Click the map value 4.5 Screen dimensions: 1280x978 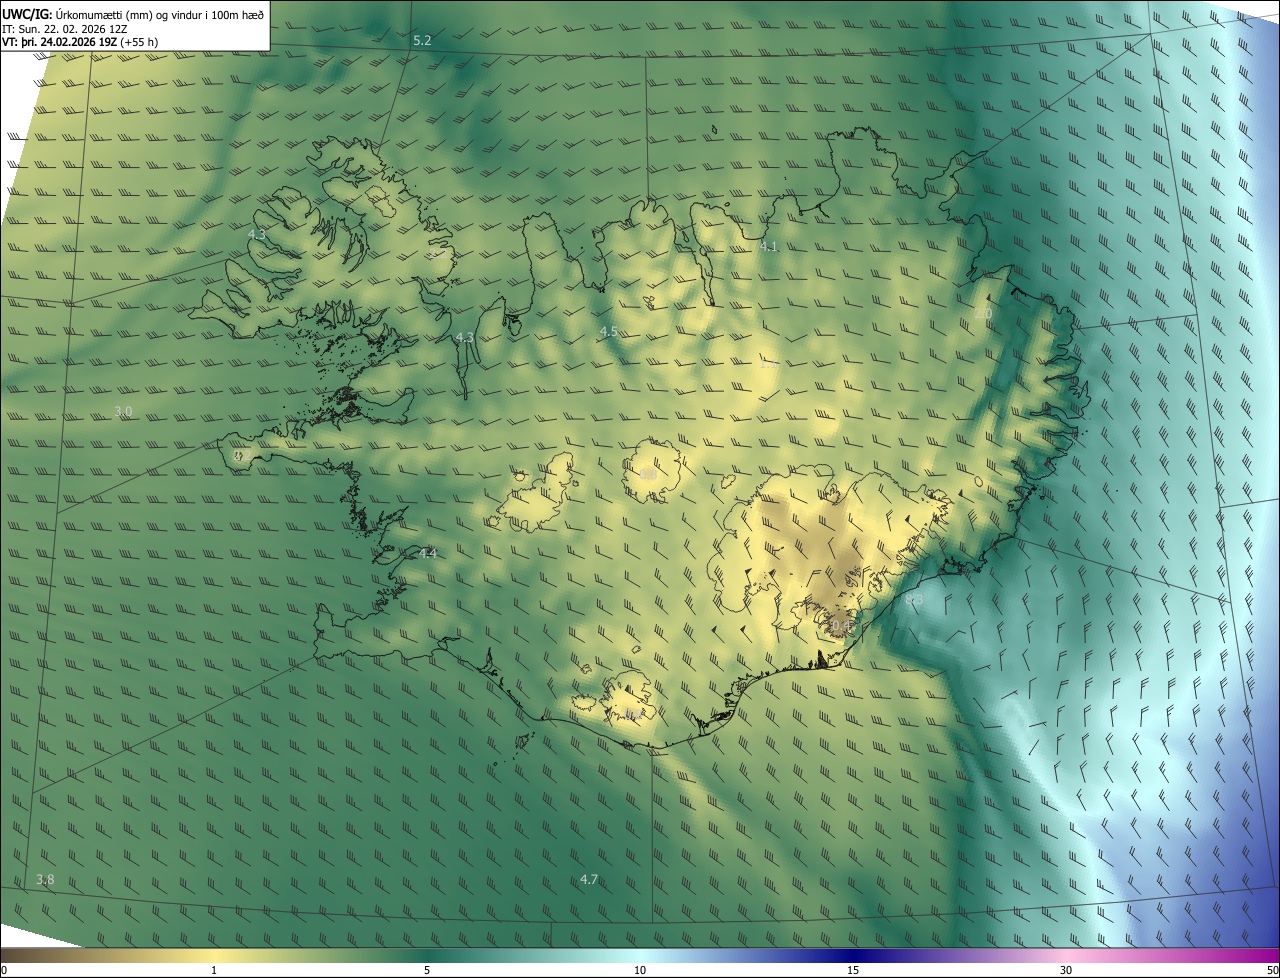[x=608, y=331]
